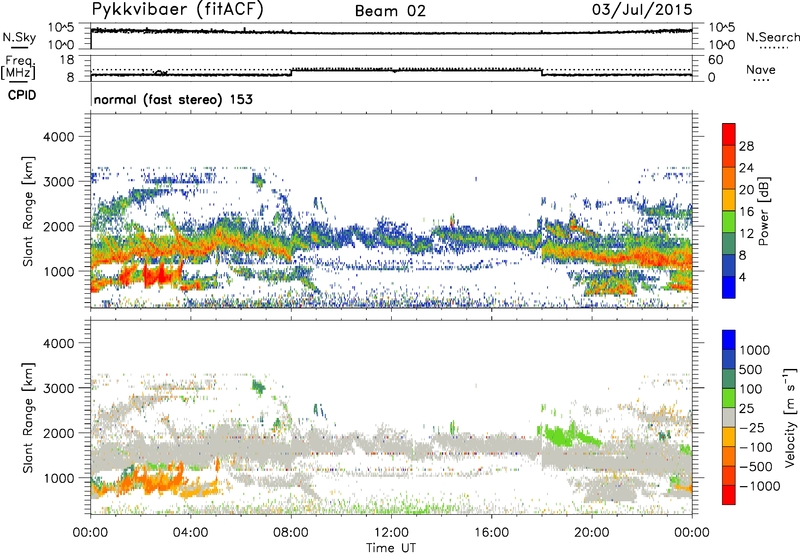Click the Time UT axis title
The image size is (800, 554).
[x=391, y=548]
